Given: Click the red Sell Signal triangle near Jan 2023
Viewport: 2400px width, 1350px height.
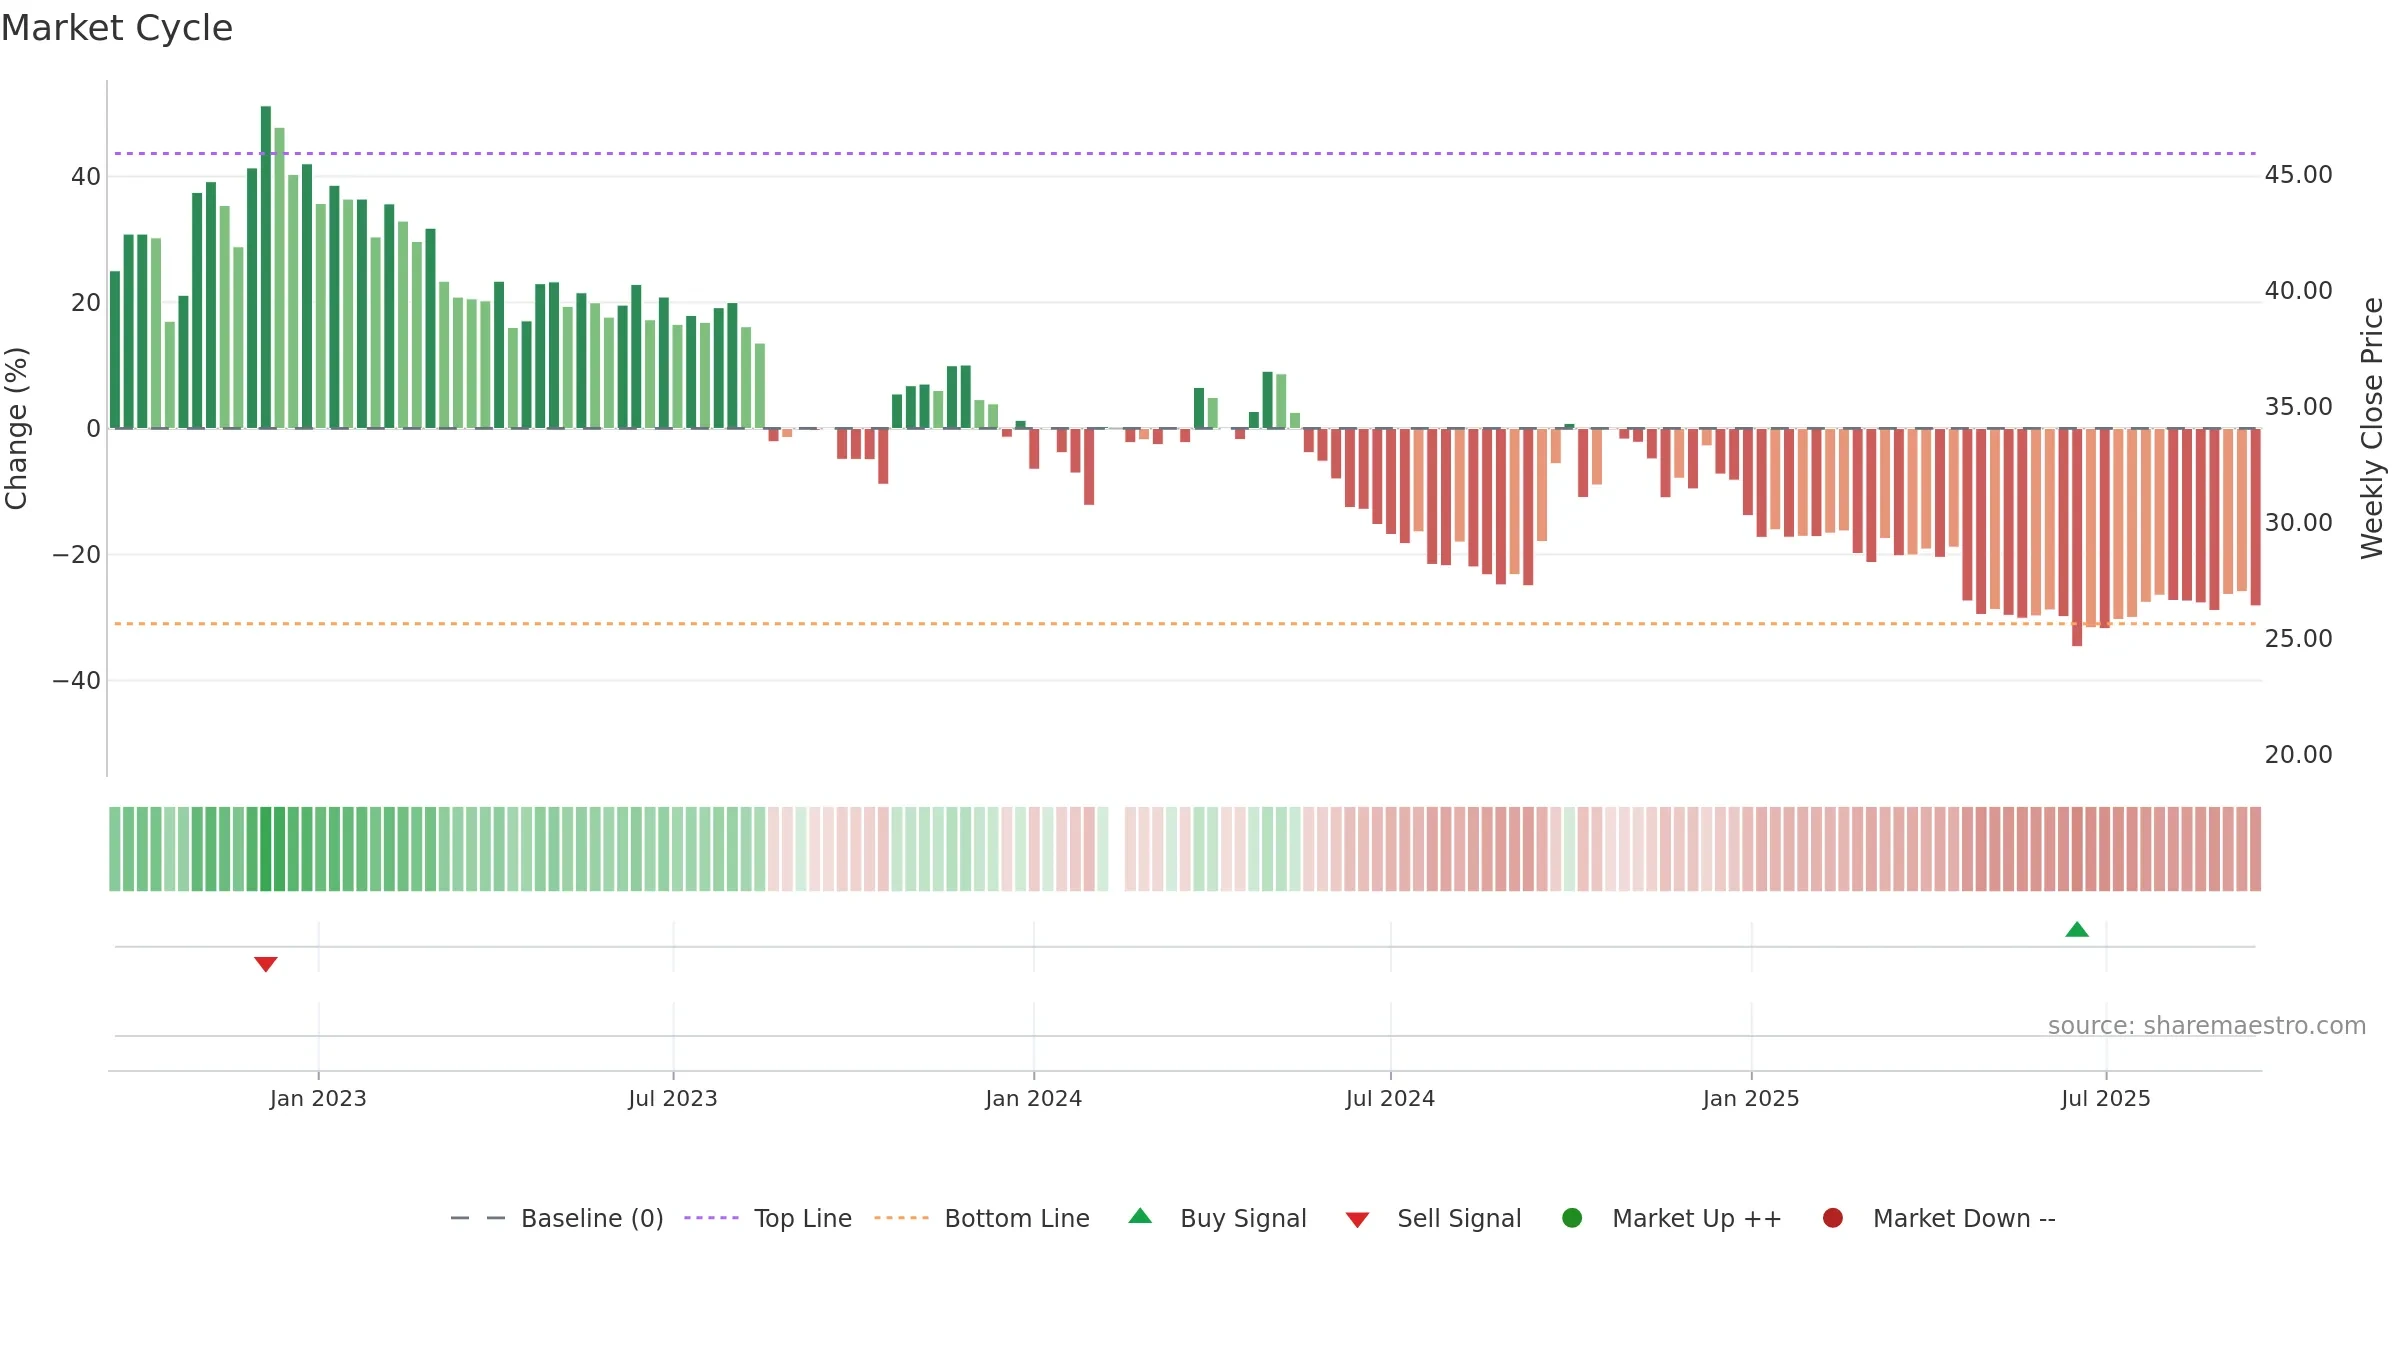Looking at the screenshot, I should click(x=265, y=964).
